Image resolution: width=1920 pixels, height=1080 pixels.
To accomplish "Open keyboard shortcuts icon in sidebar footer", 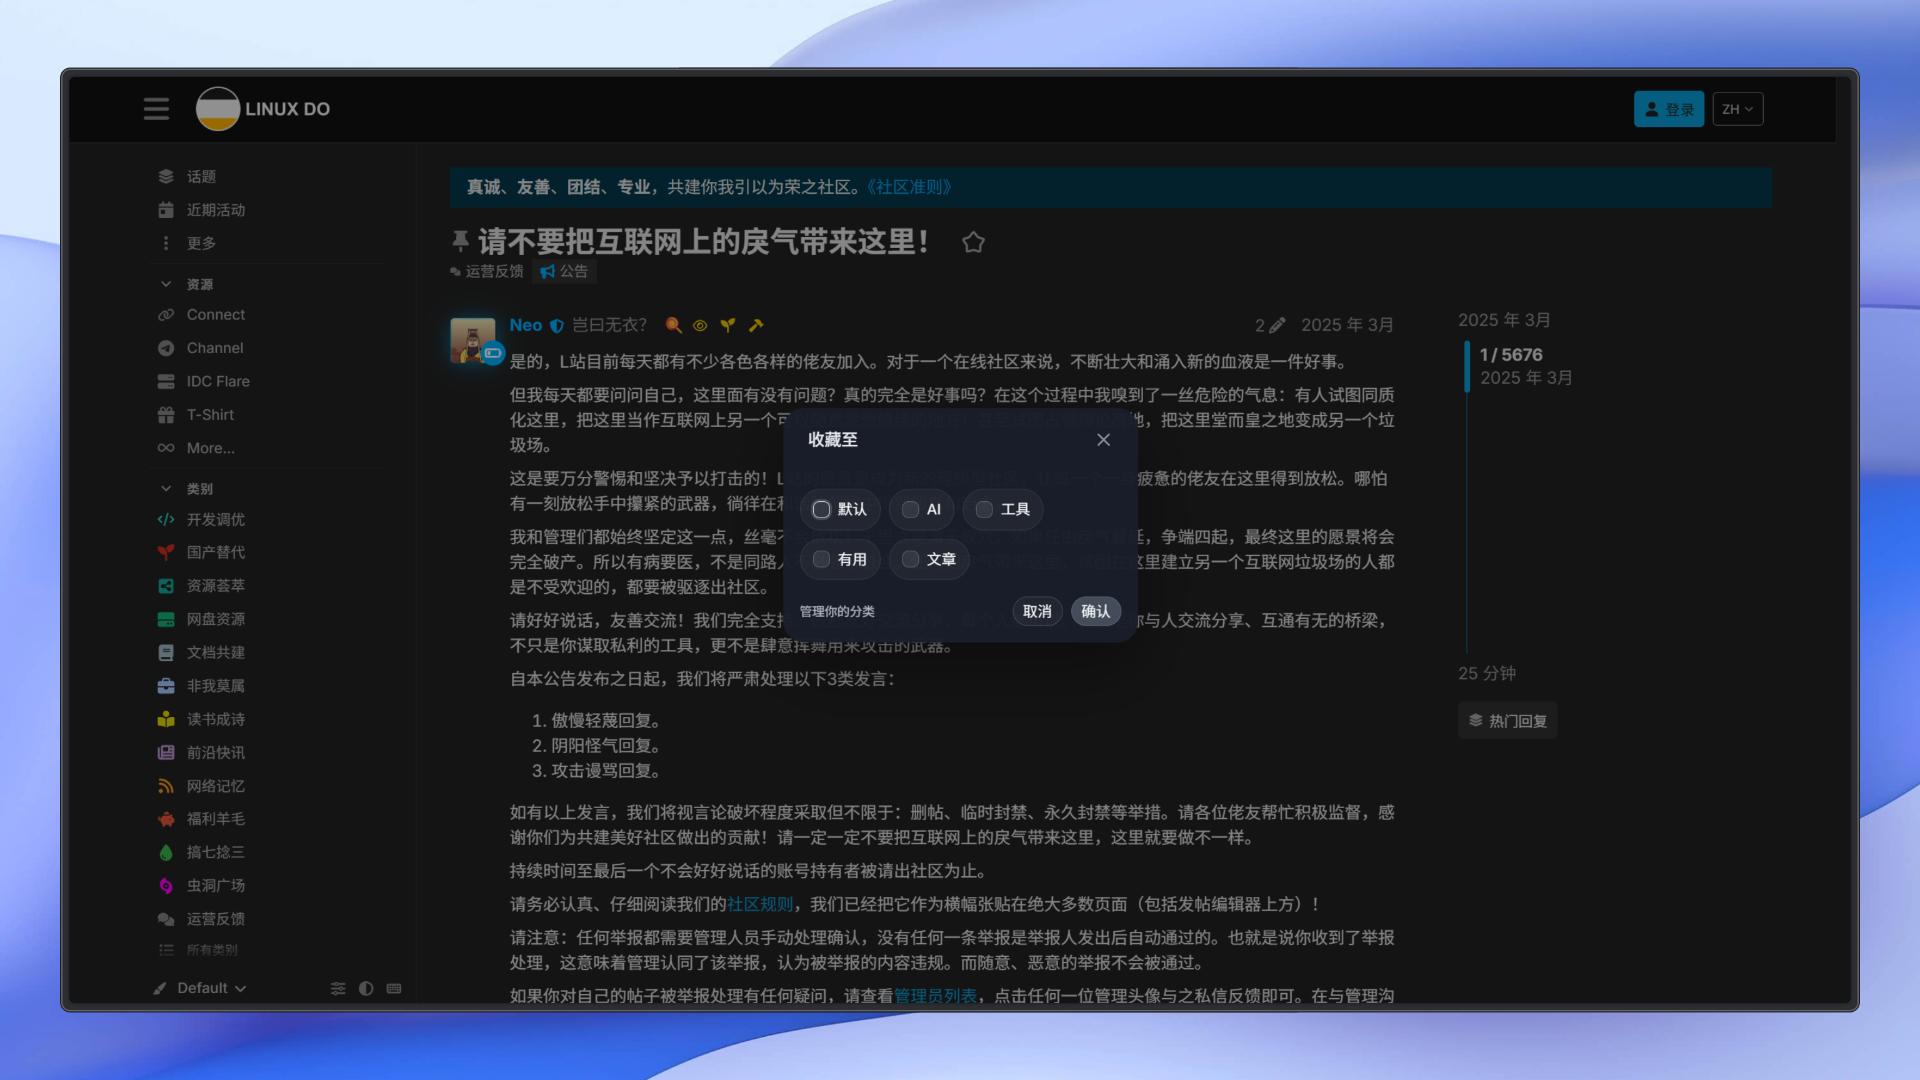I will 394,988.
